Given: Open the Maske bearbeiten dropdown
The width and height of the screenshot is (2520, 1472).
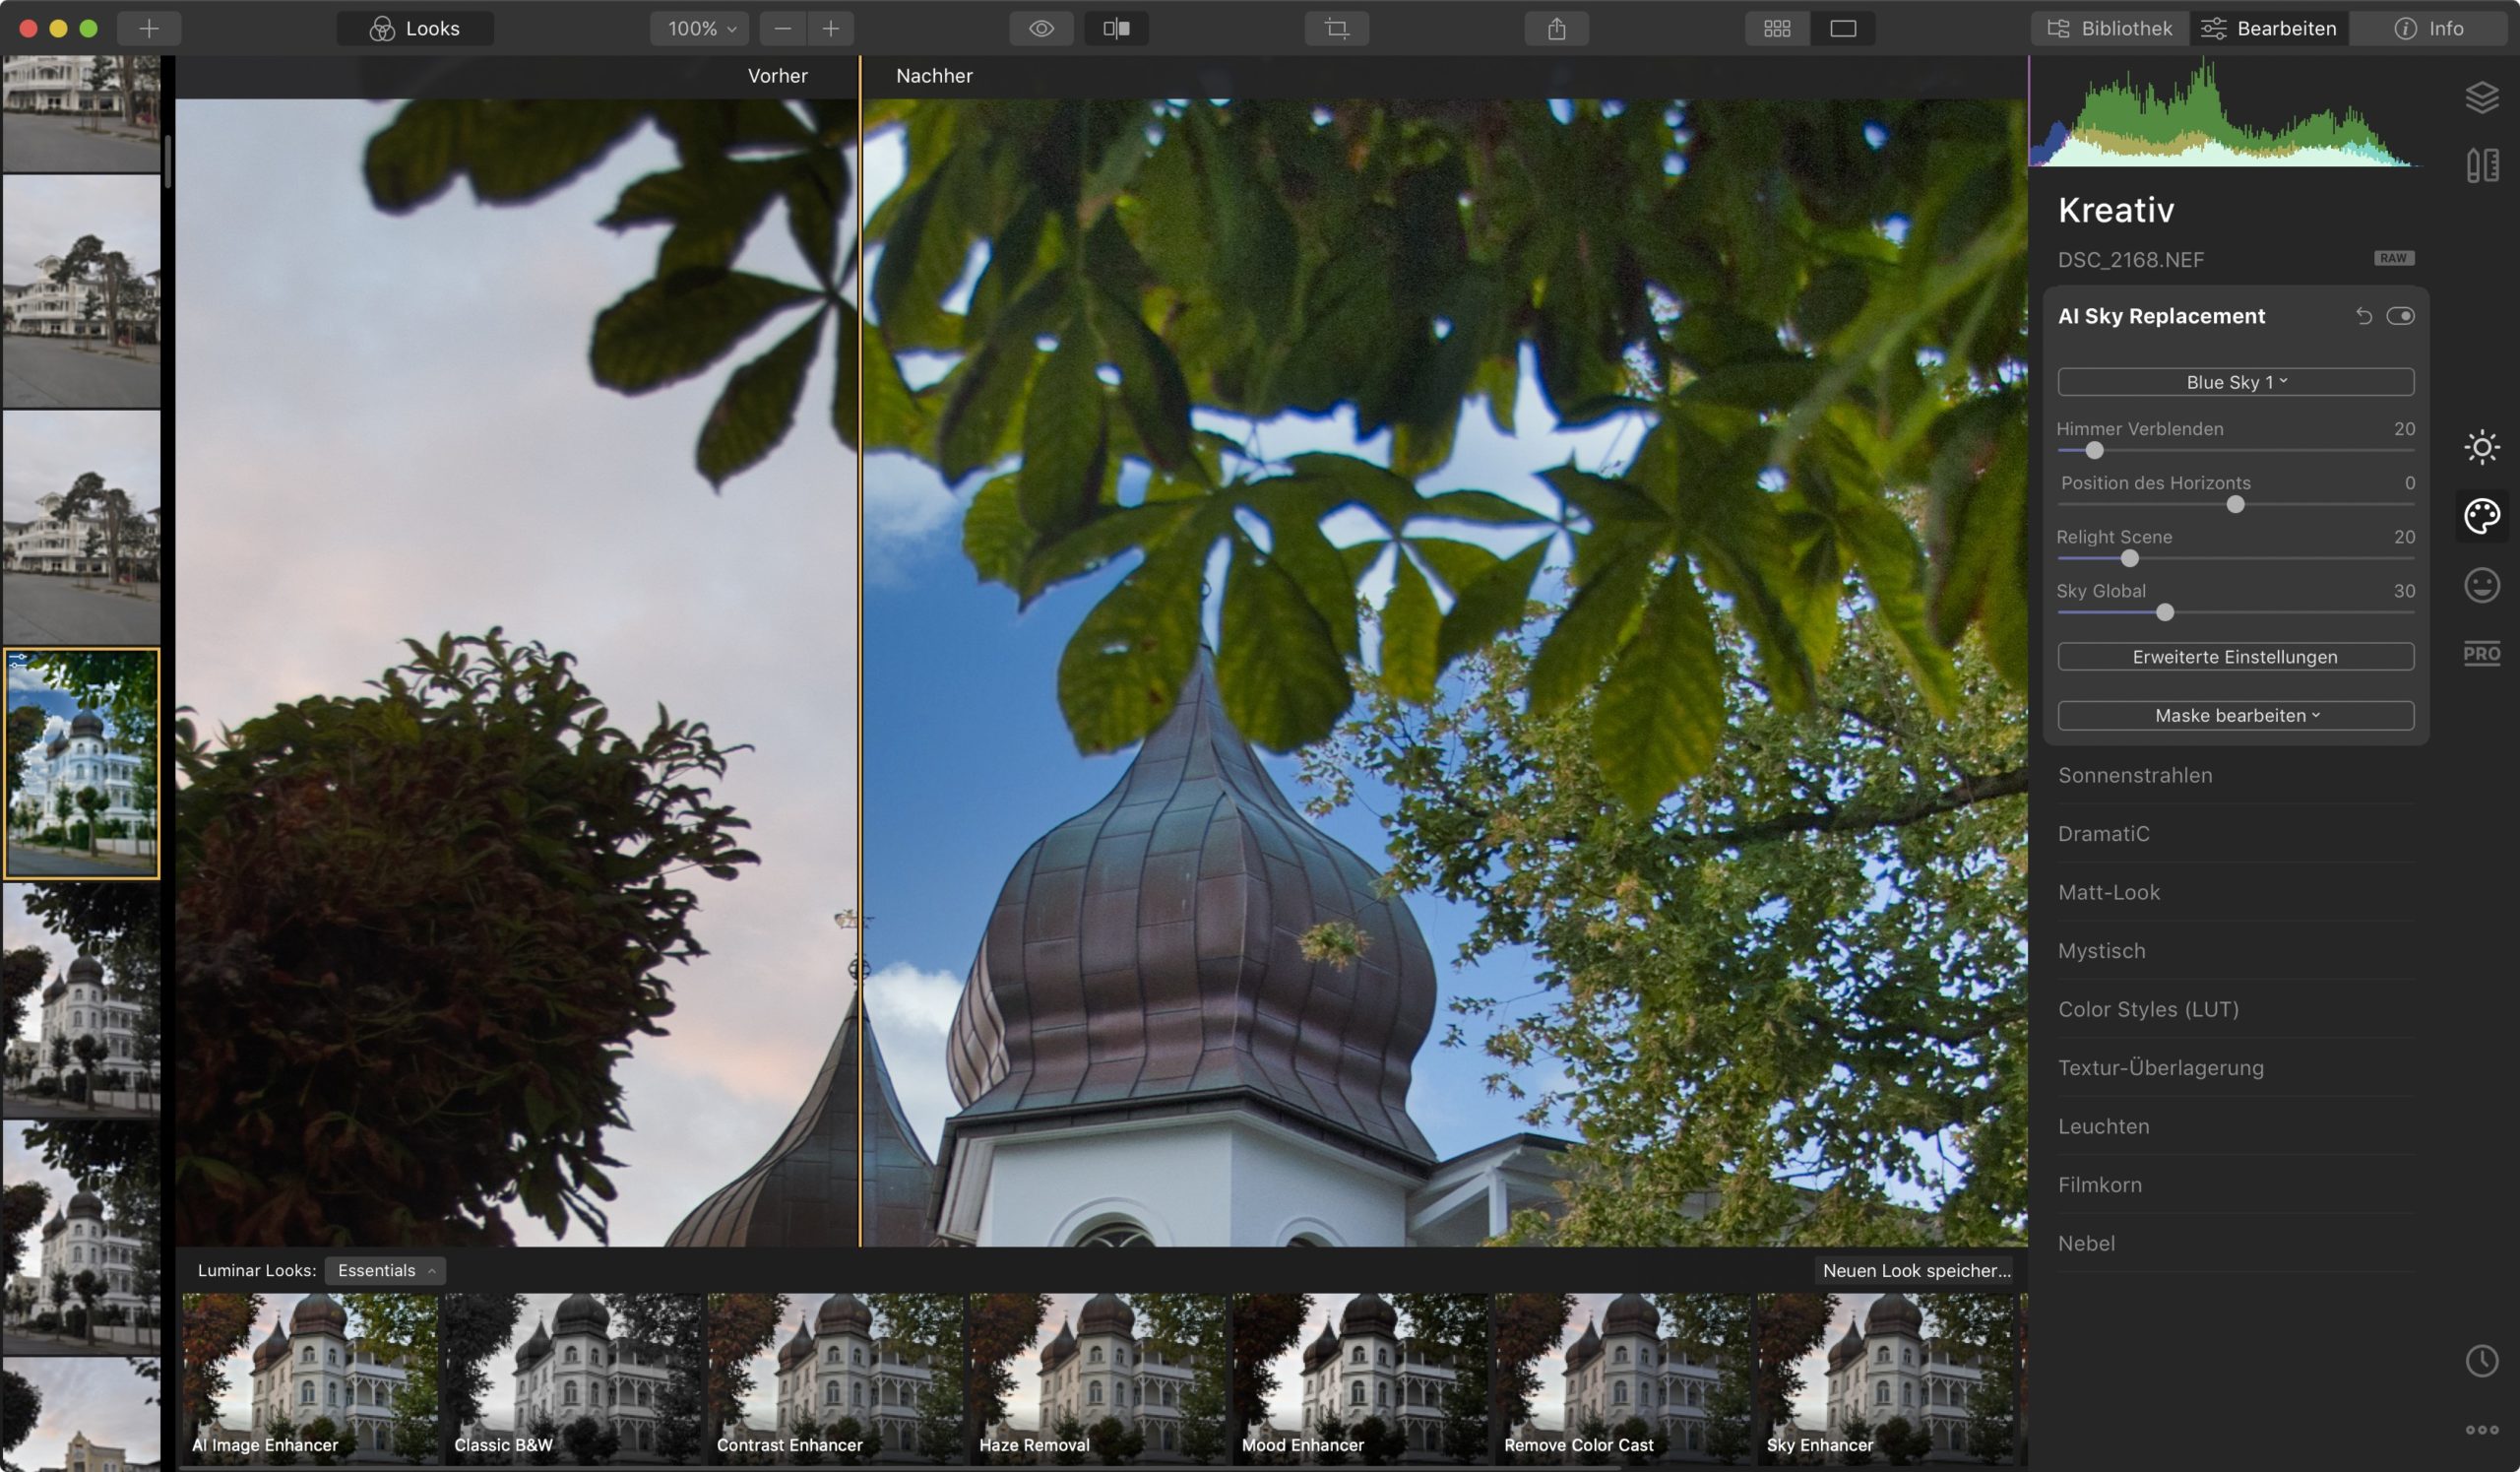Looking at the screenshot, I should pos(2236,715).
